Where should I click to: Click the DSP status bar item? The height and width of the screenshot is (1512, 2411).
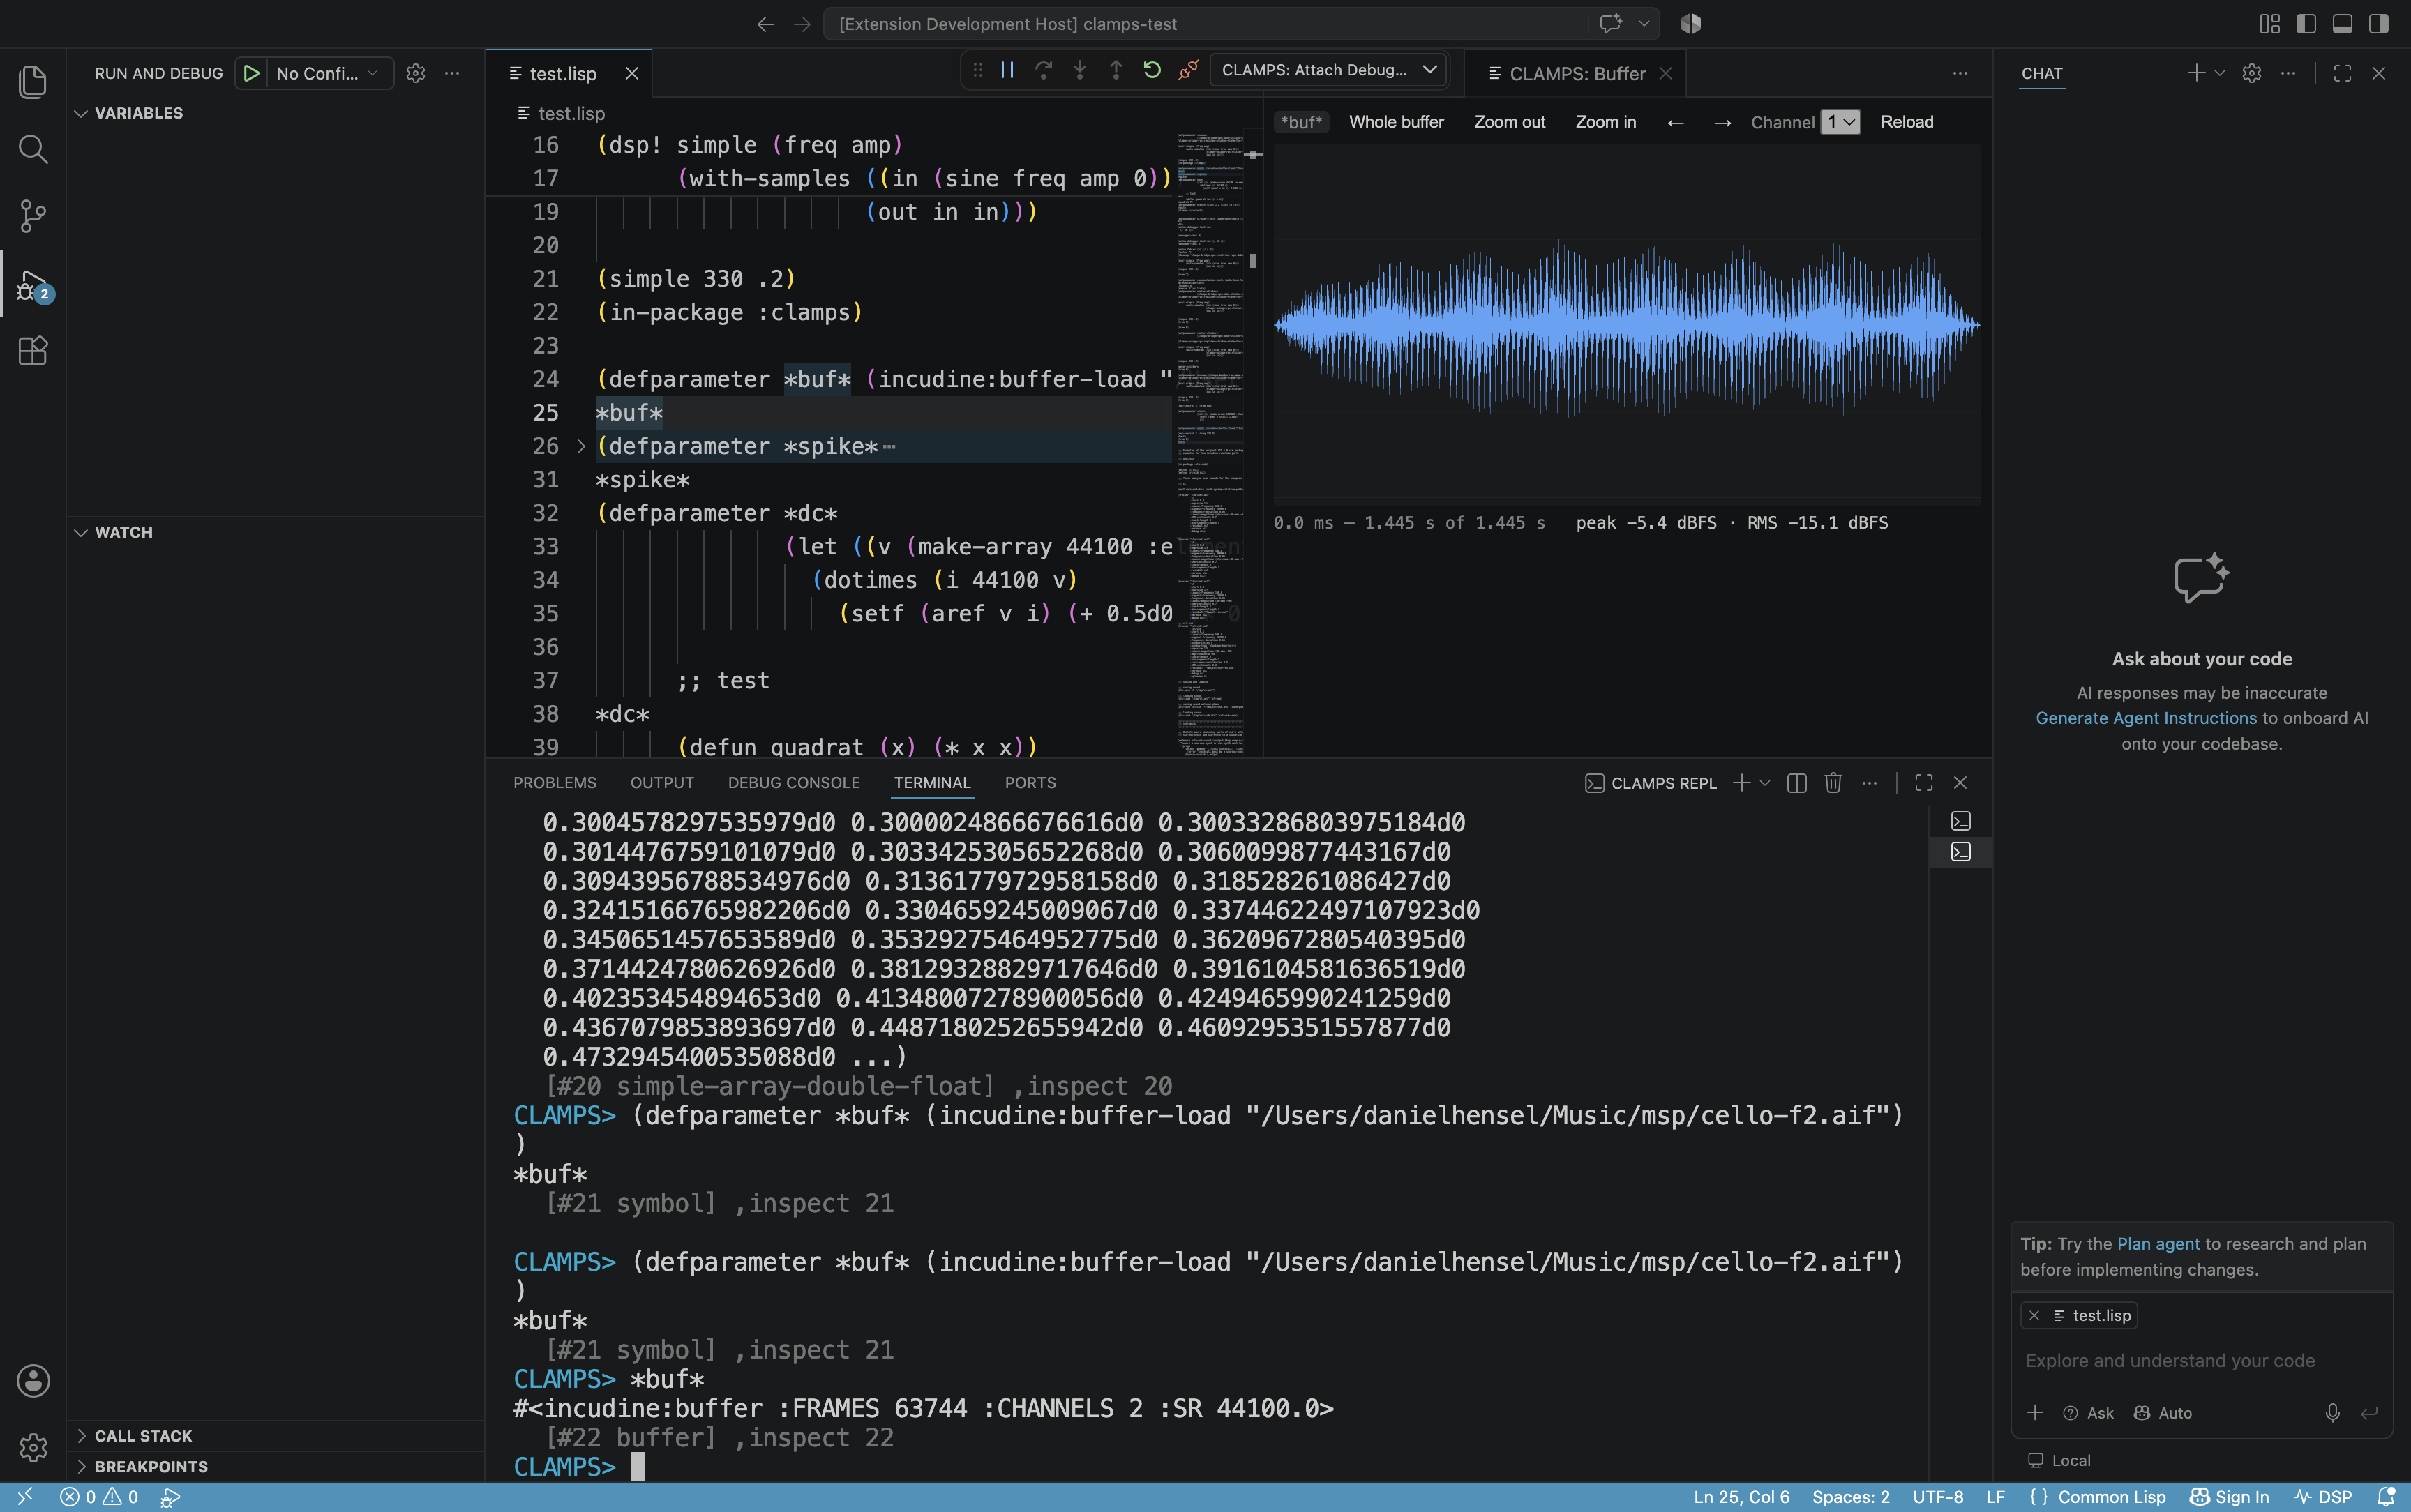[x=2323, y=1497]
